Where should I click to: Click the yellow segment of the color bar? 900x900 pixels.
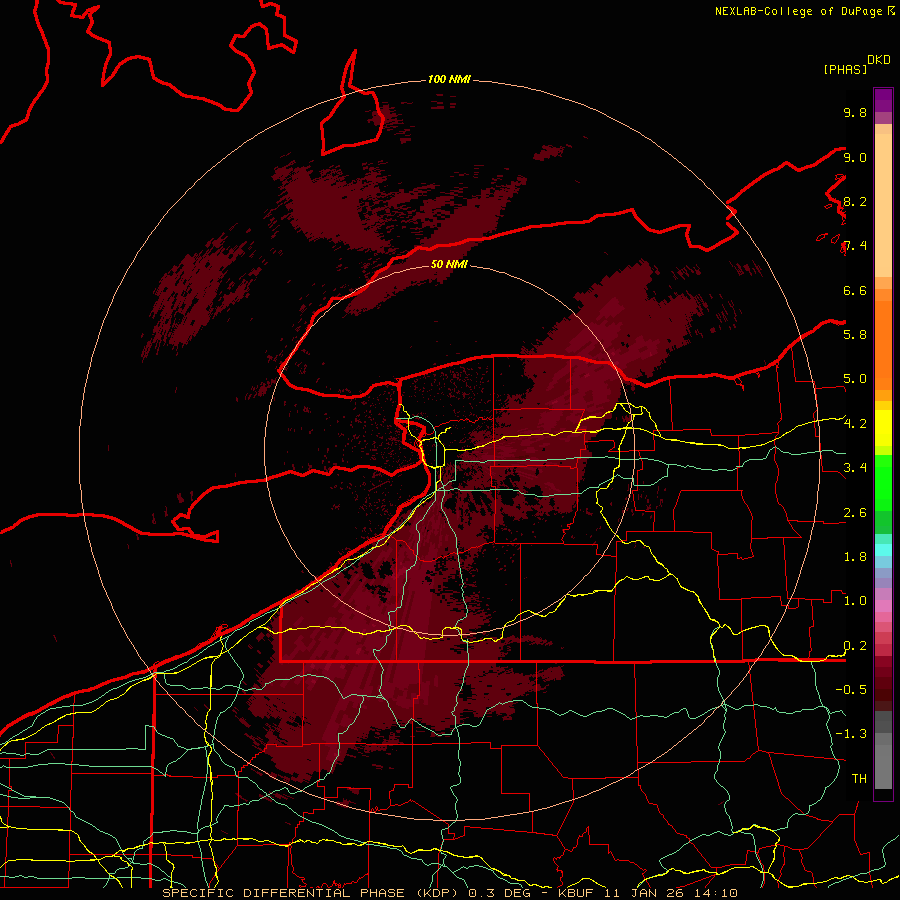tap(883, 428)
